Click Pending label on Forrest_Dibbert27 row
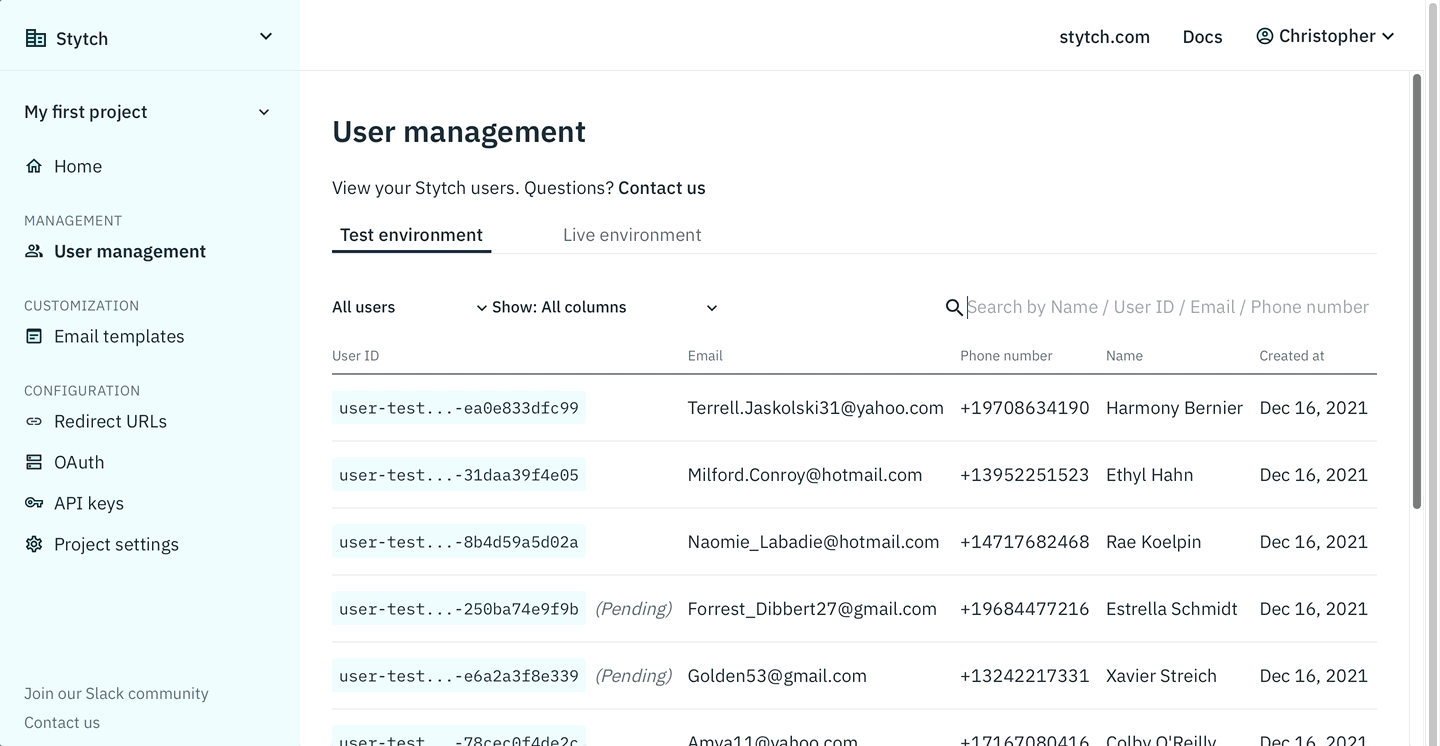Image resolution: width=1440 pixels, height=746 pixels. tap(634, 609)
